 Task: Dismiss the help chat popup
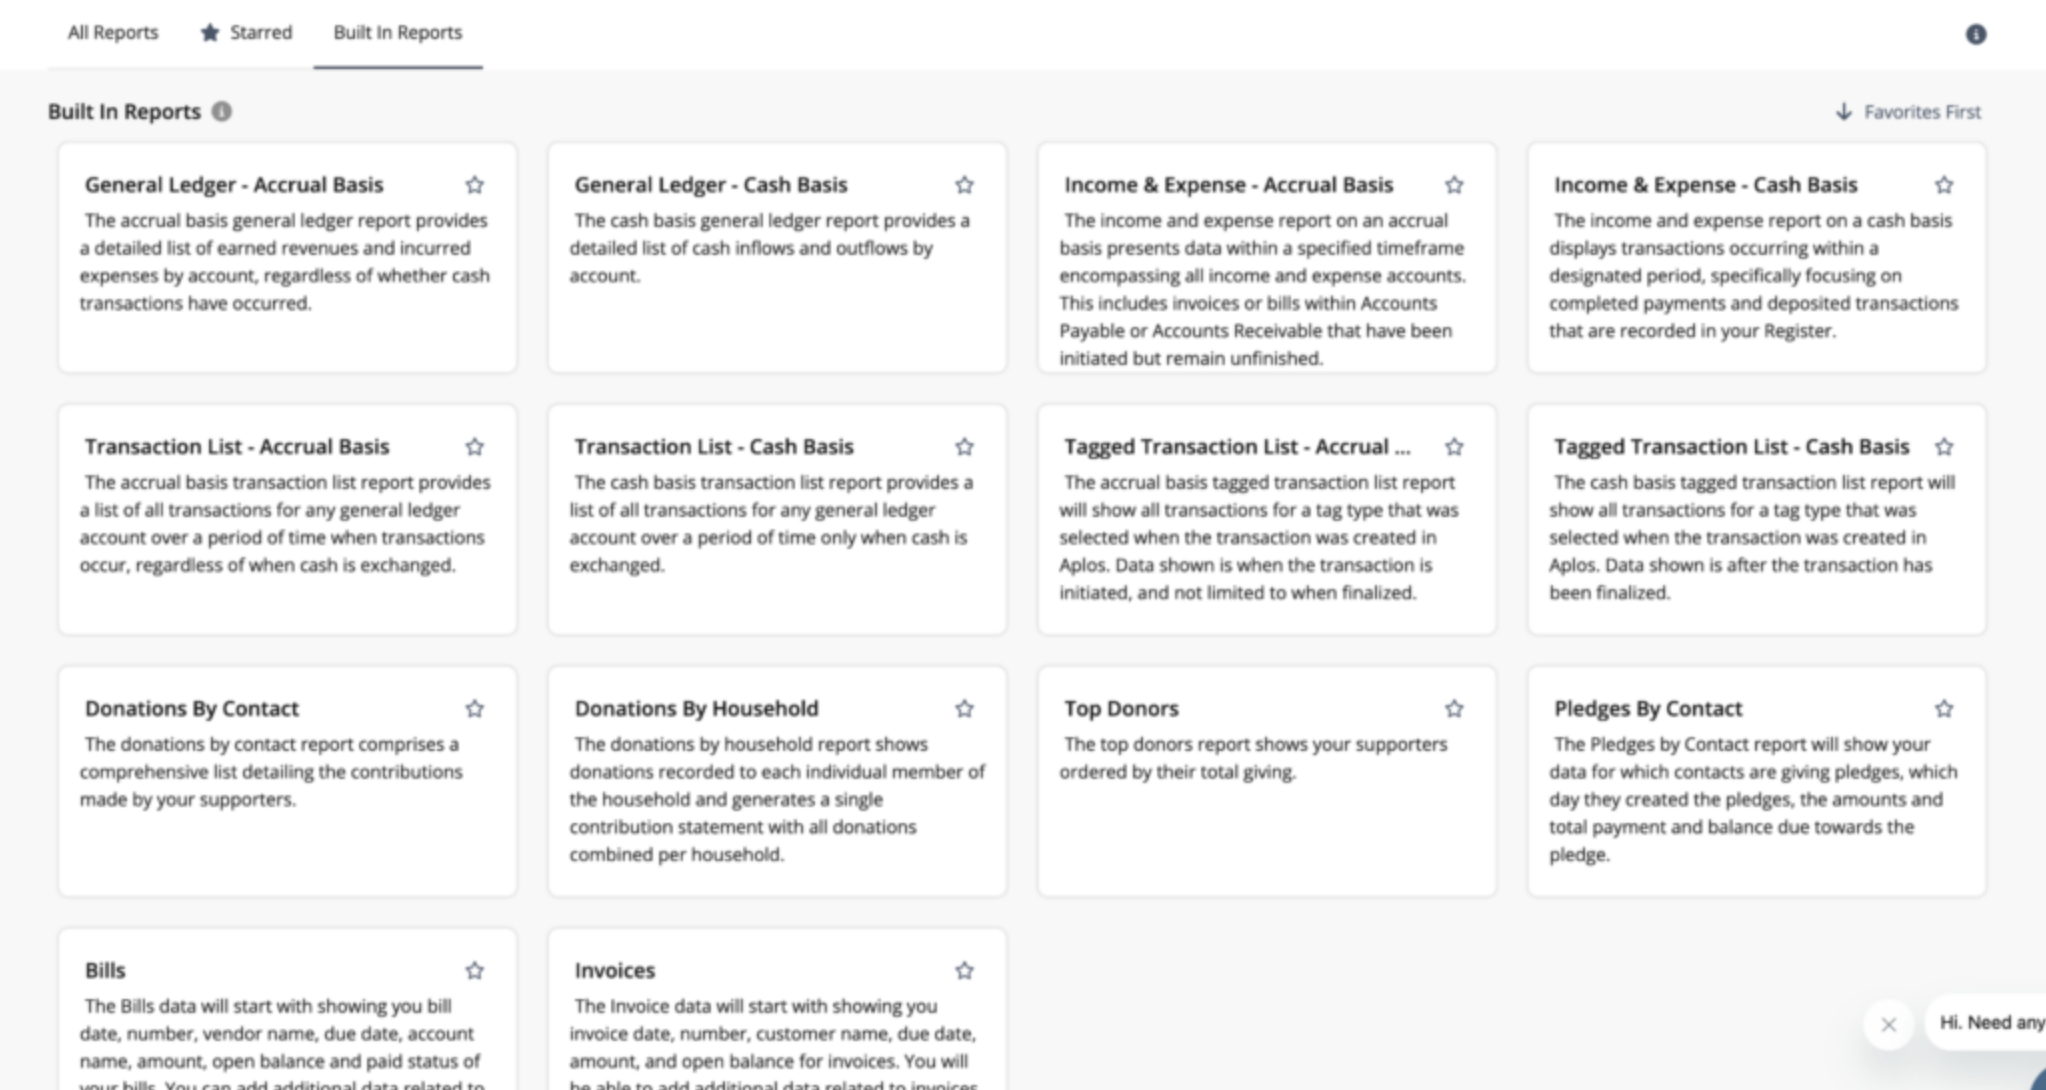tap(1889, 1024)
